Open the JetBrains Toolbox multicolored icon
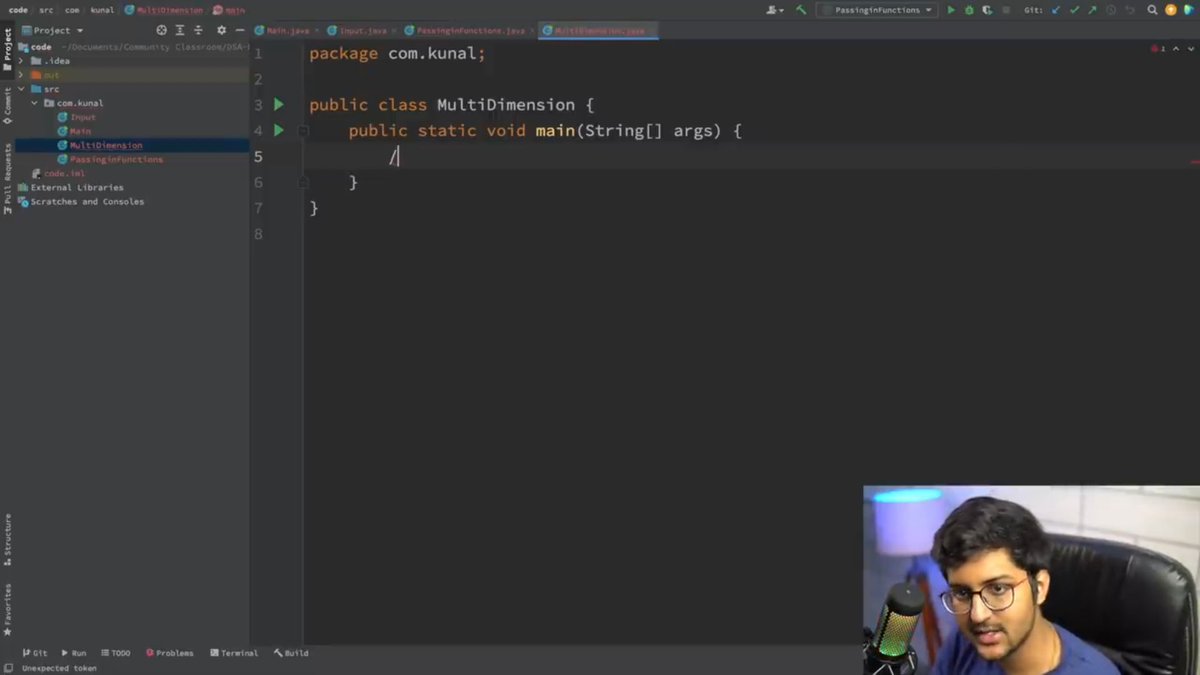The width and height of the screenshot is (1200, 675). point(1189,10)
